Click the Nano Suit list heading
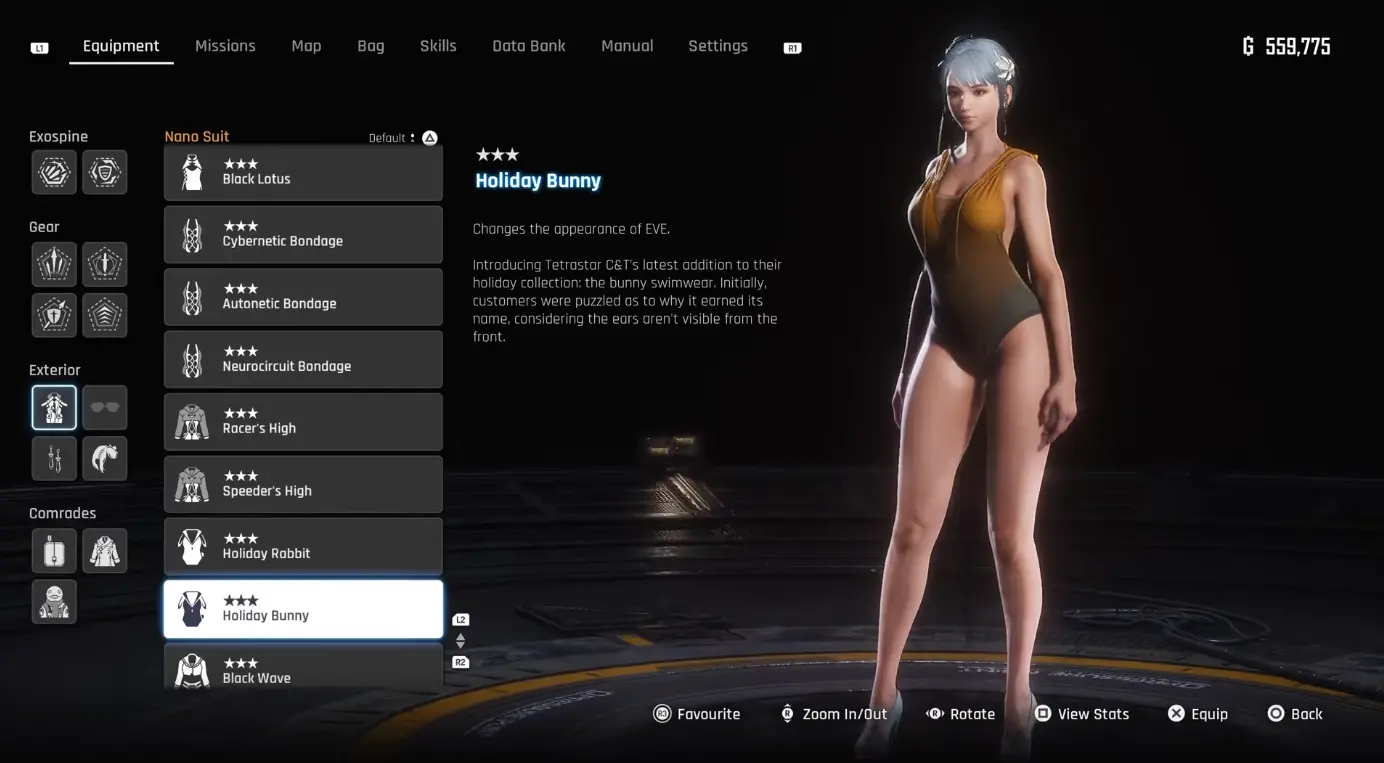1384x763 pixels. [197, 137]
